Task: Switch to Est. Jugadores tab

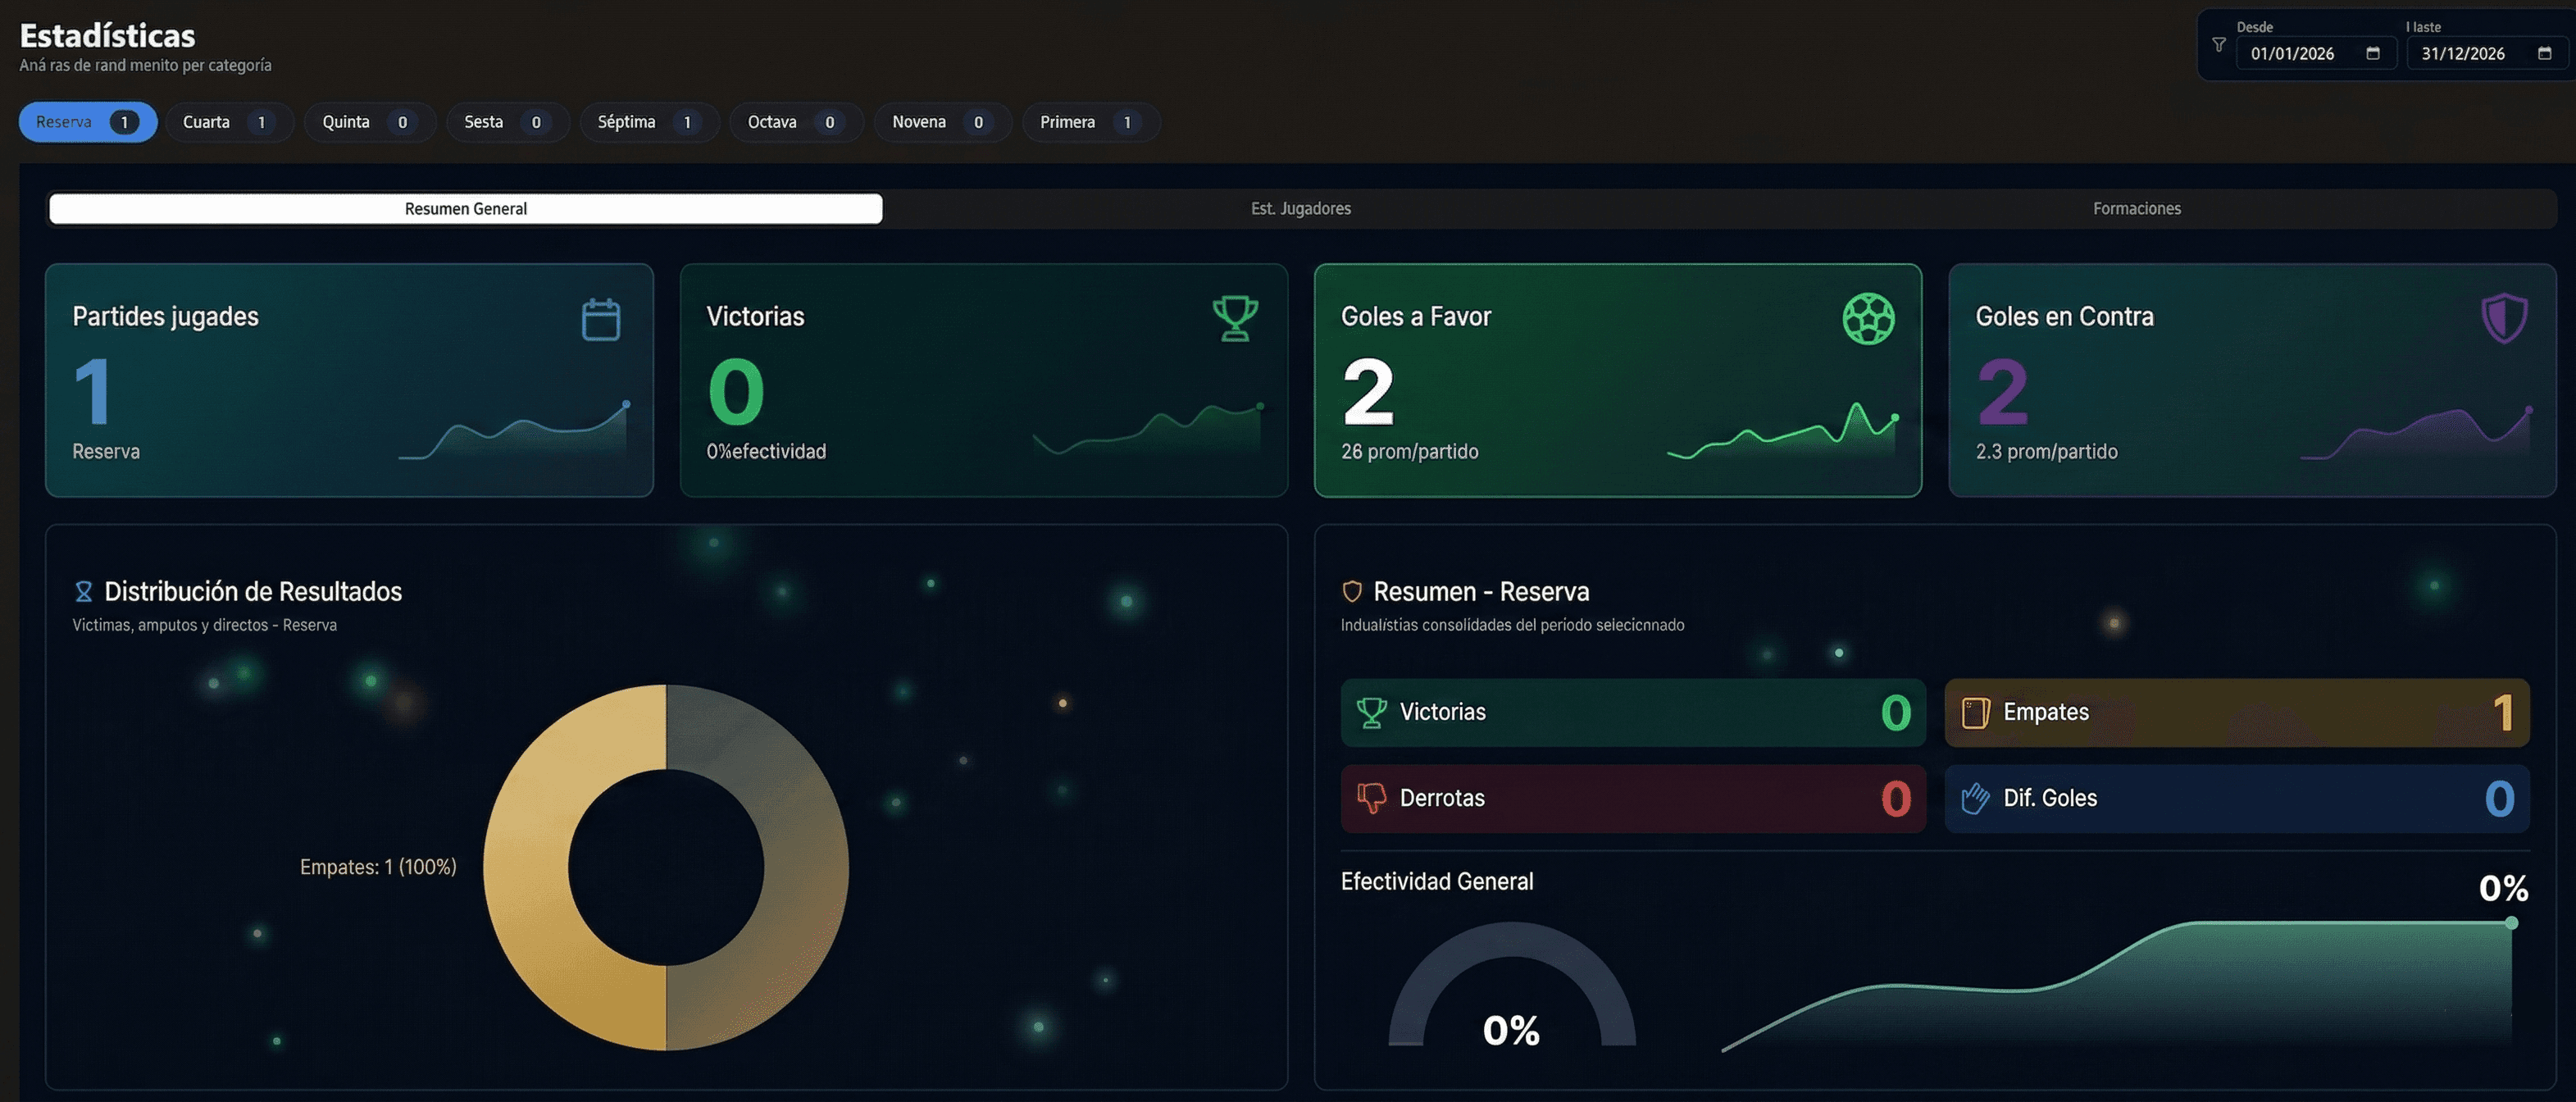Action: 1300,208
